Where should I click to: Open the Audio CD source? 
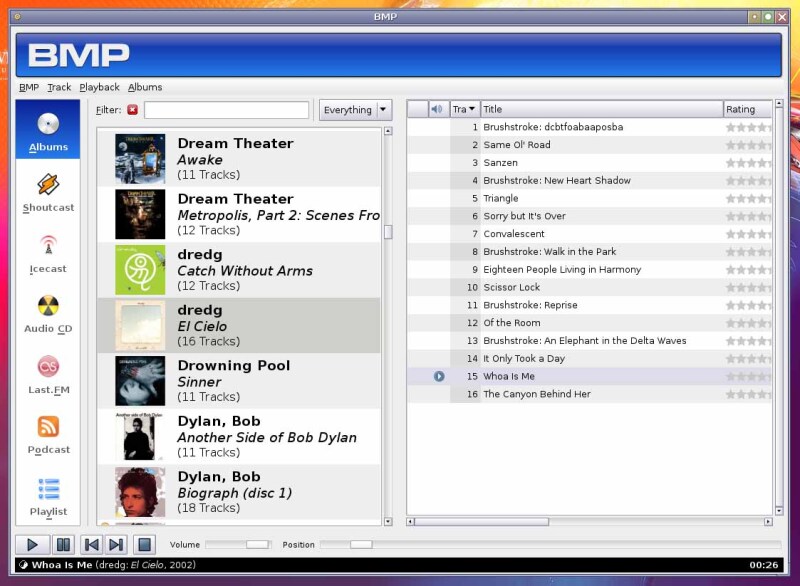(48, 314)
